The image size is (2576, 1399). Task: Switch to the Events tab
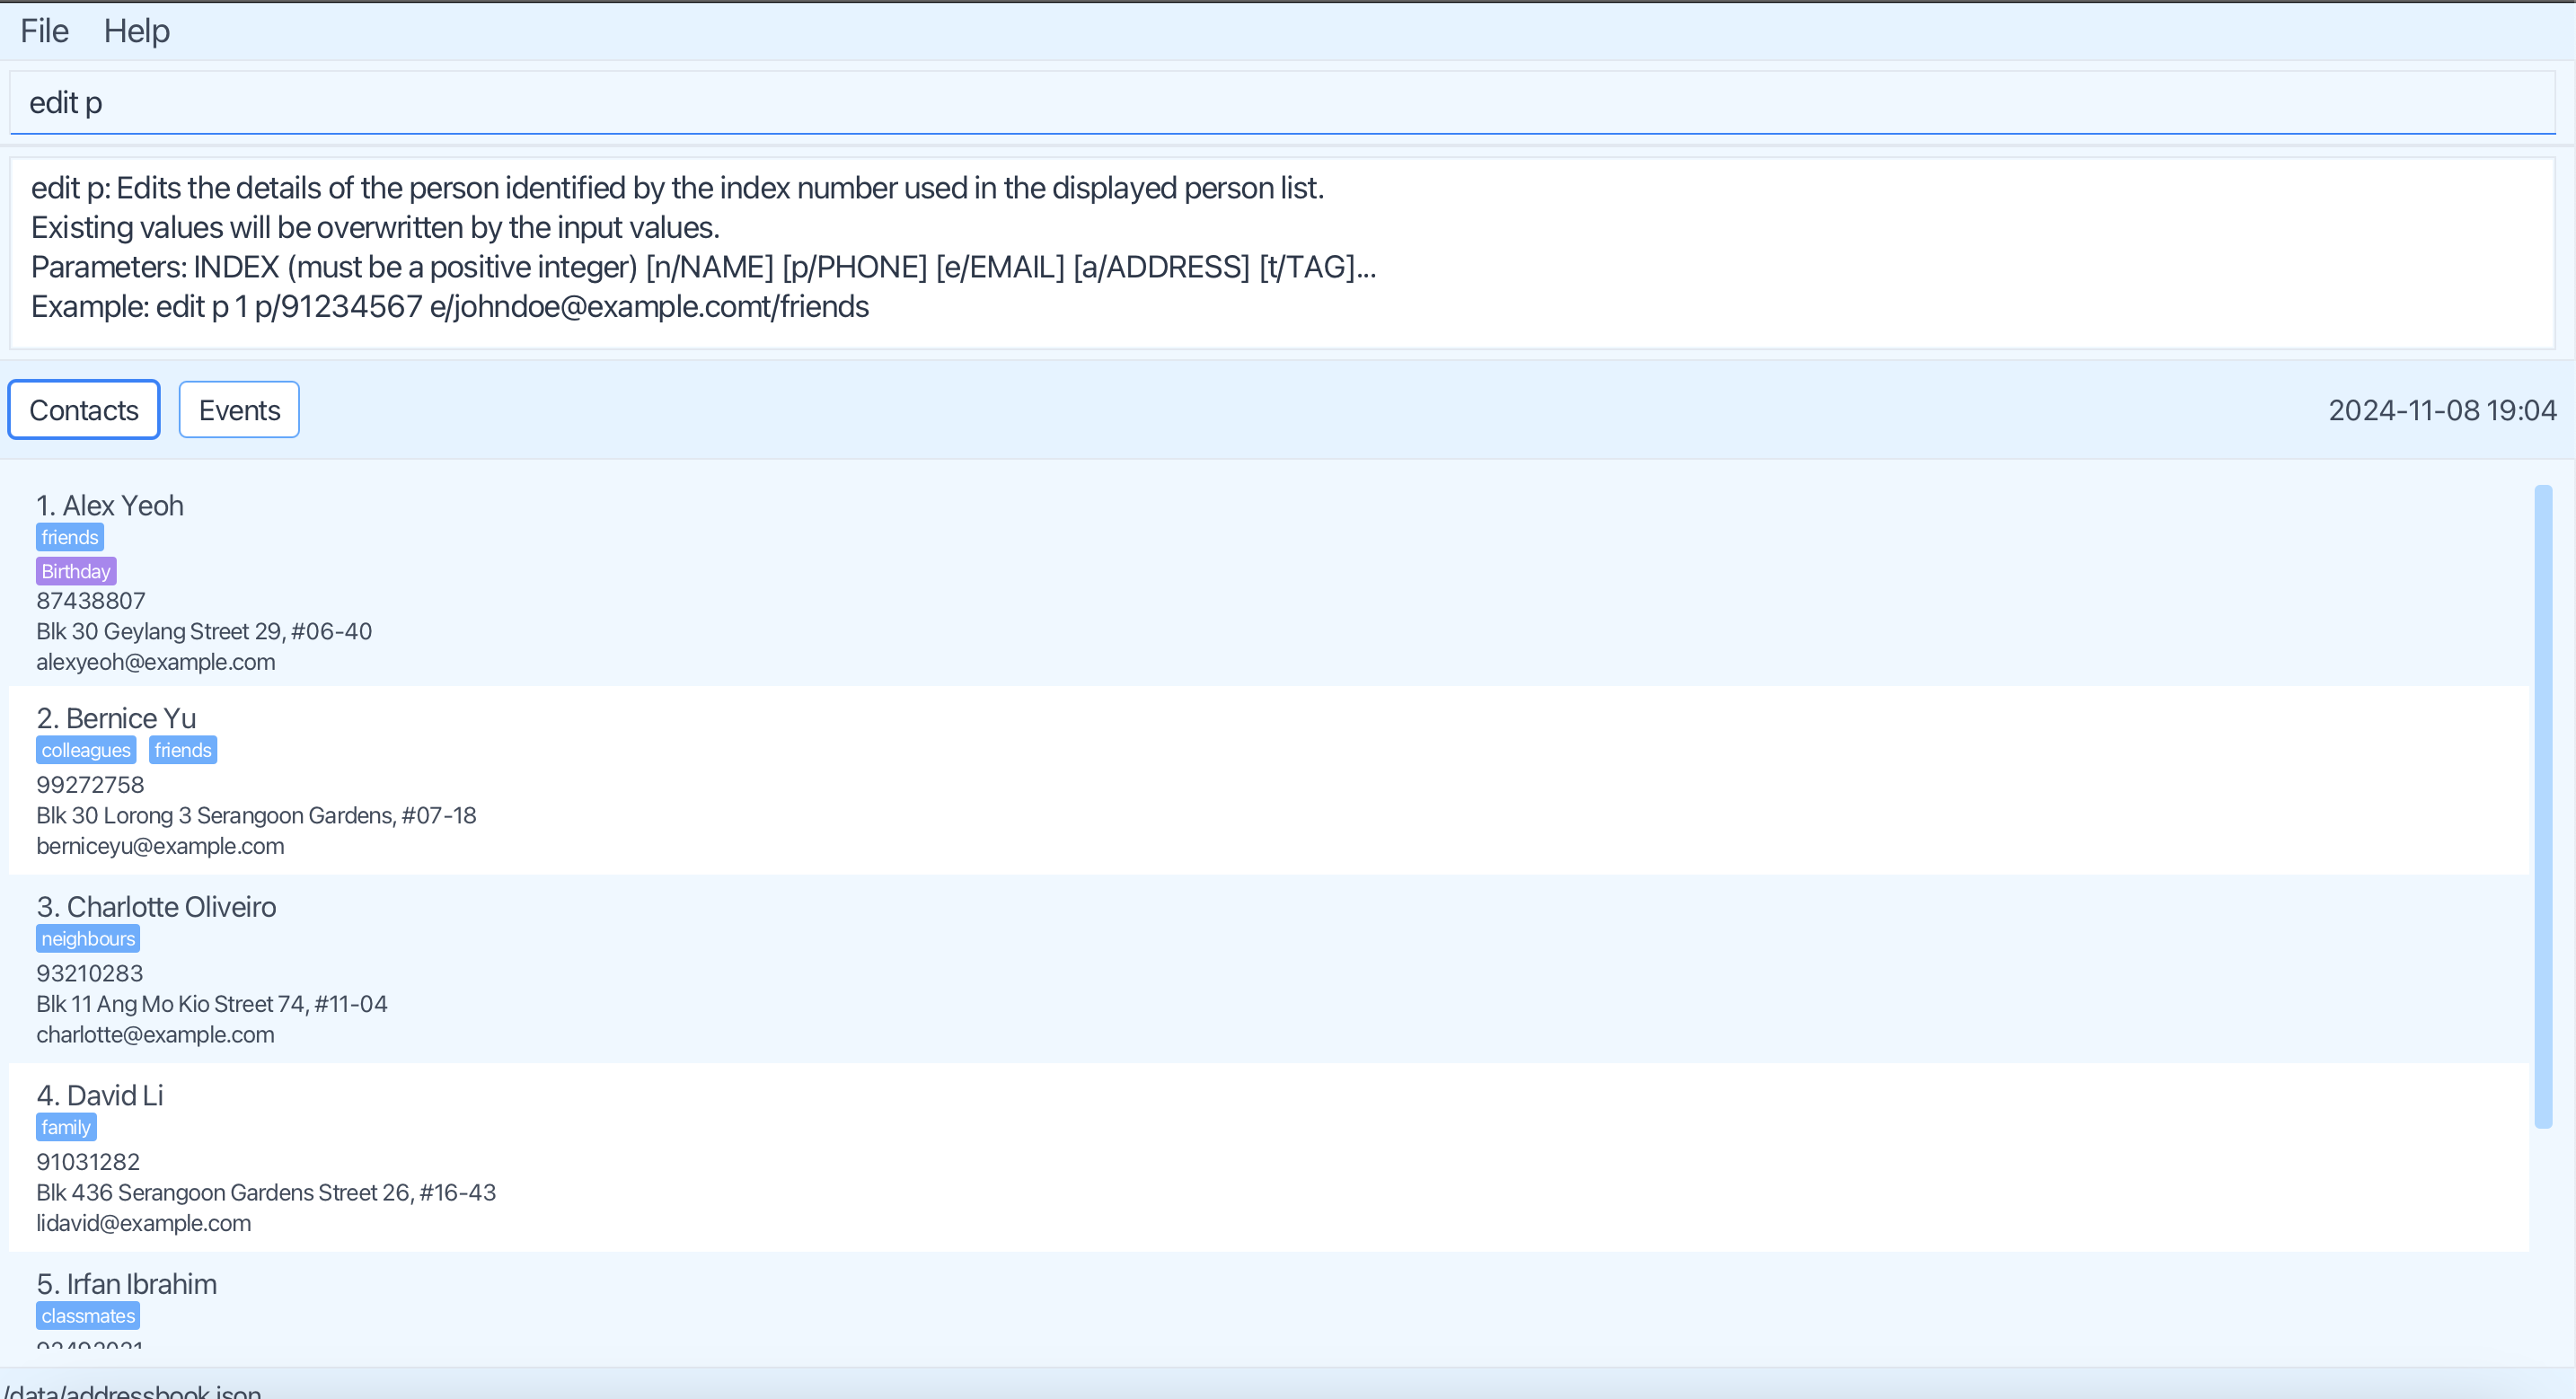(239, 410)
